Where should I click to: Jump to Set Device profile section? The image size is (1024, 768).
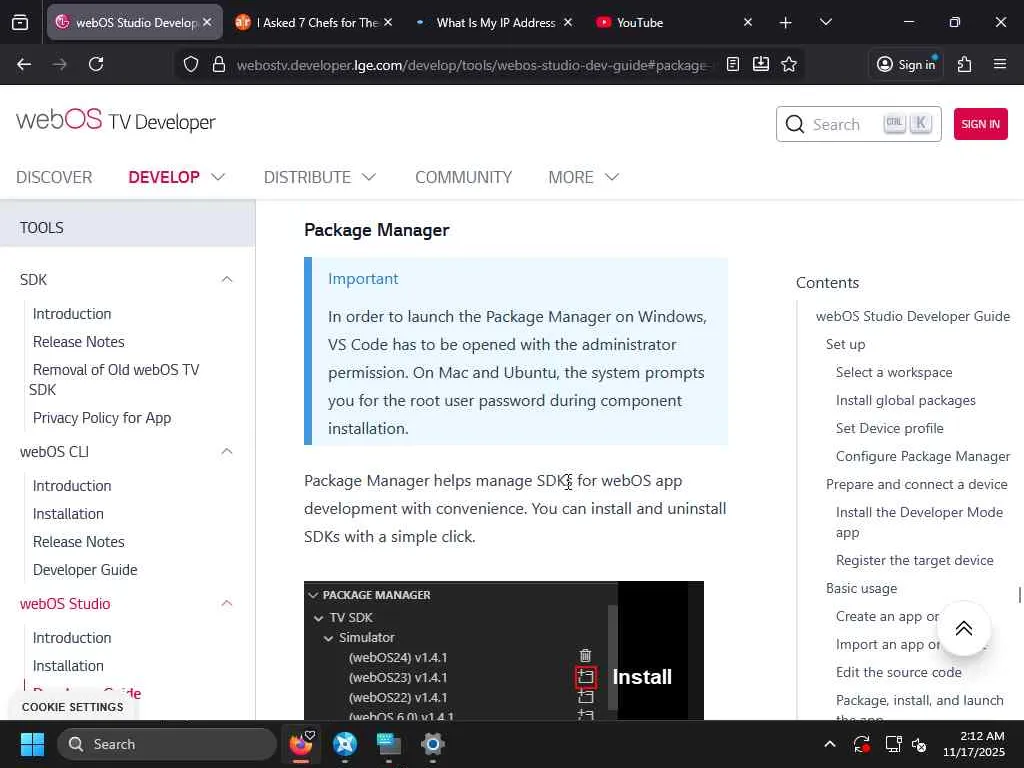(889, 428)
